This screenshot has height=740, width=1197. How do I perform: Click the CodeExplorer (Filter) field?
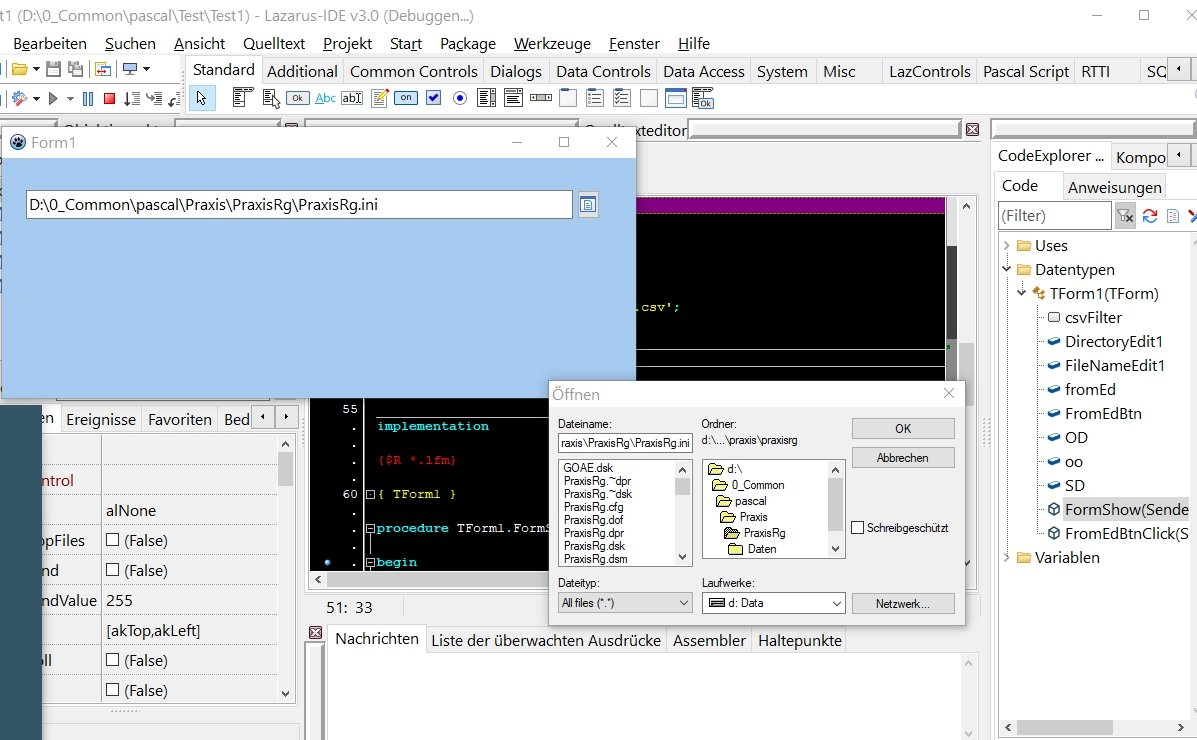pyautogui.click(x=1054, y=215)
